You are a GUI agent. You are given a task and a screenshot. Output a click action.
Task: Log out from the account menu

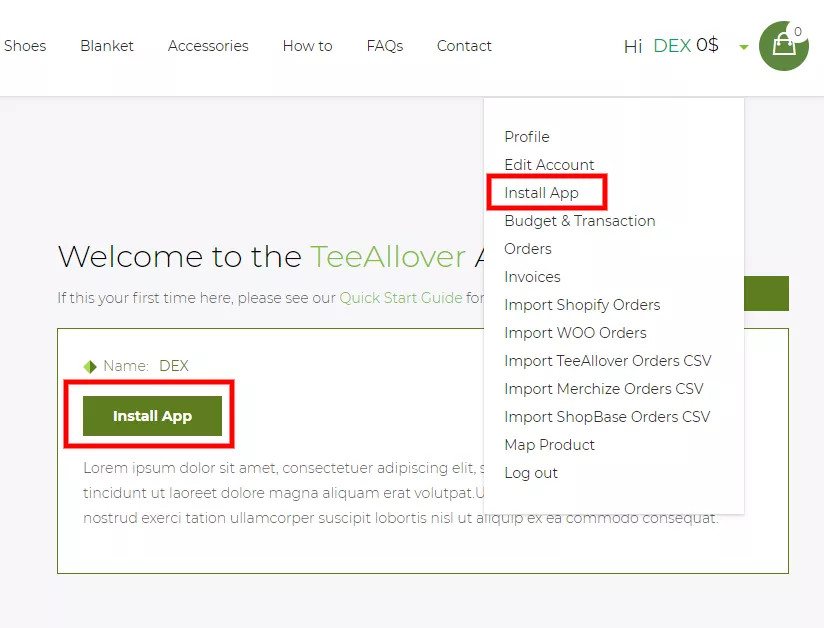(531, 473)
